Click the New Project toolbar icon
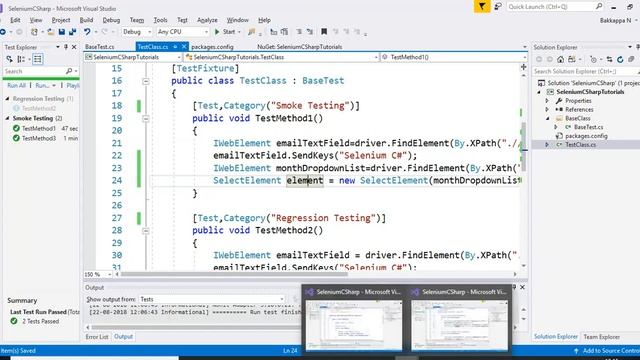Image resolution: width=640 pixels, height=360 pixels. [x=34, y=31]
